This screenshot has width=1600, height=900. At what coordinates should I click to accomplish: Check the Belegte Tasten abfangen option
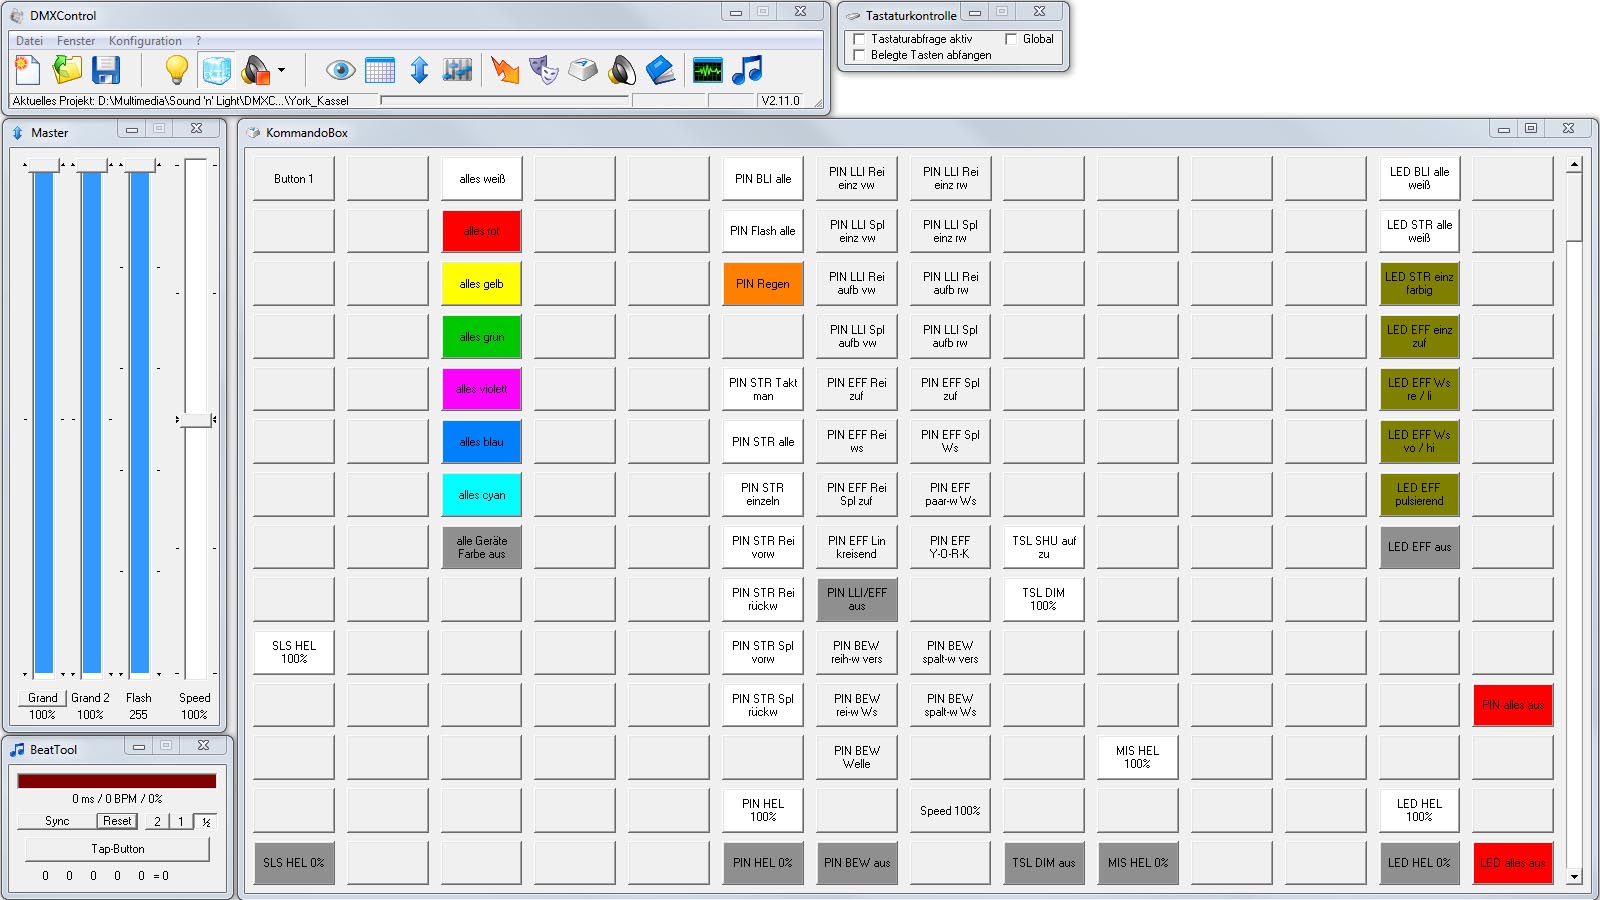tap(858, 55)
